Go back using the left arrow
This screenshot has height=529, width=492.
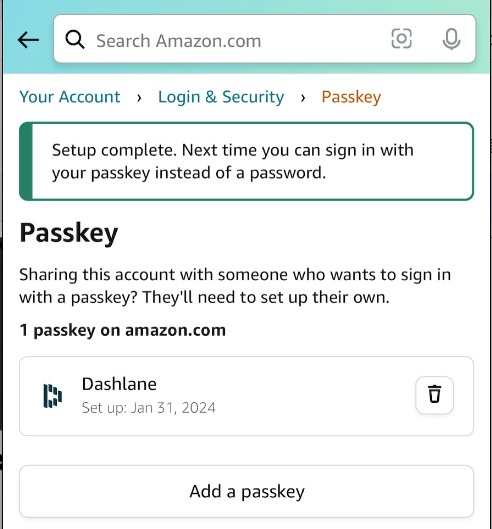(x=28, y=40)
